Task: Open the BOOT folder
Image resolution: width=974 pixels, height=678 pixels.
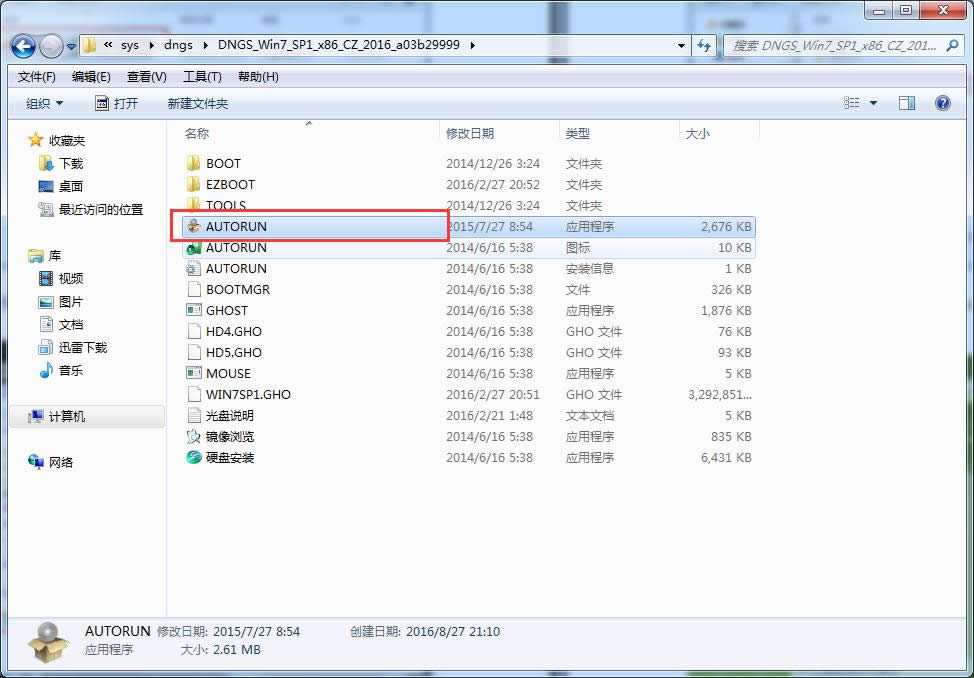Action: pyautogui.click(x=222, y=164)
